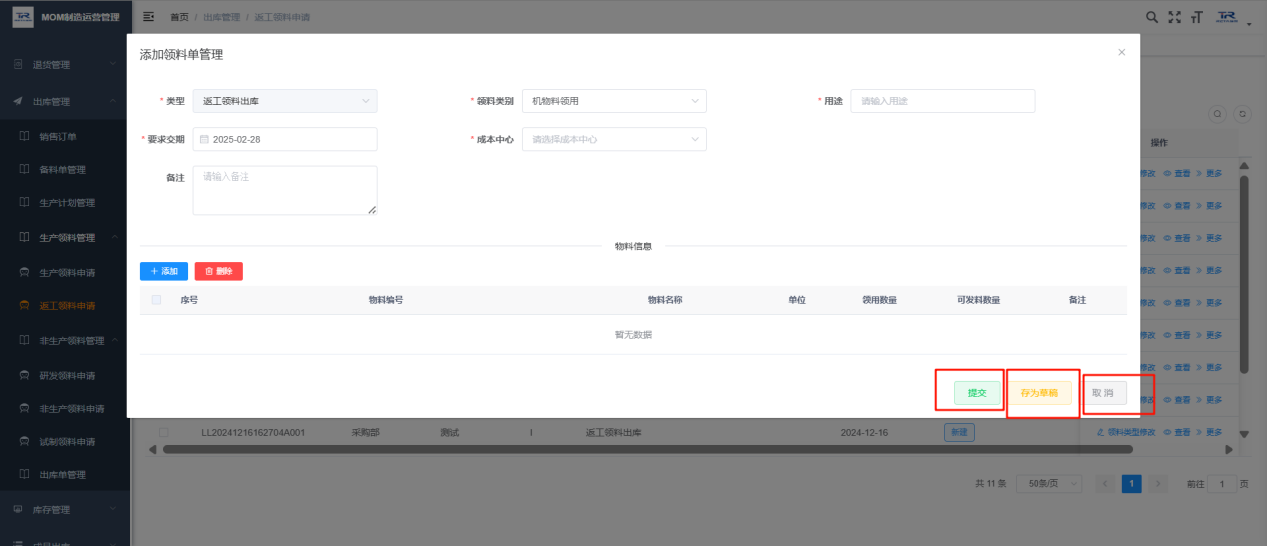The height and width of the screenshot is (546, 1267).
Task: Open 非生产领料申请 sidebar item
Action: [x=71, y=409]
